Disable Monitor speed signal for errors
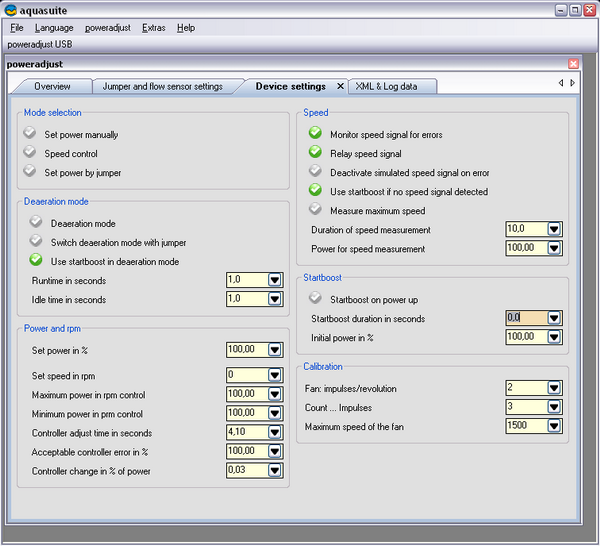The width and height of the screenshot is (600, 546). tap(315, 133)
